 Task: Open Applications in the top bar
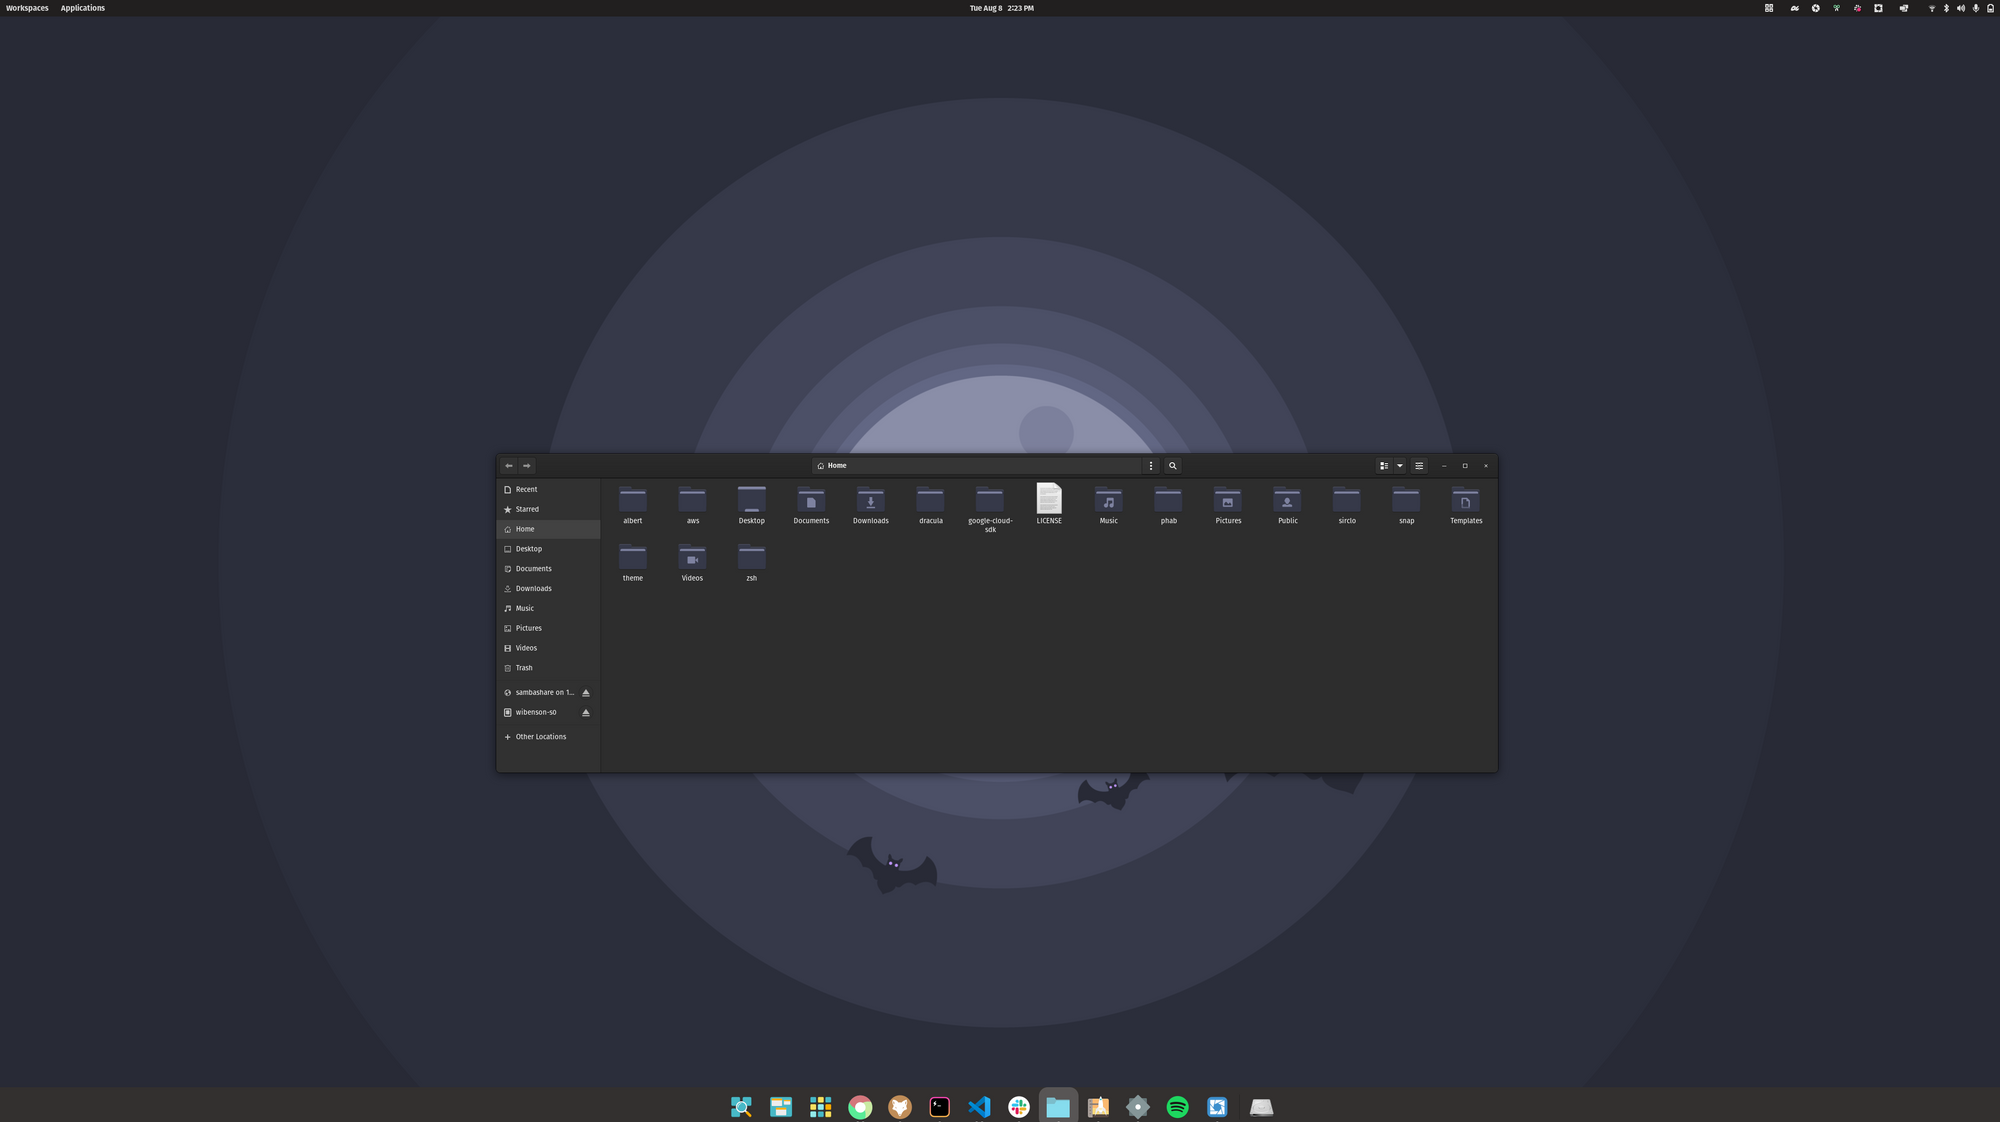click(x=83, y=8)
